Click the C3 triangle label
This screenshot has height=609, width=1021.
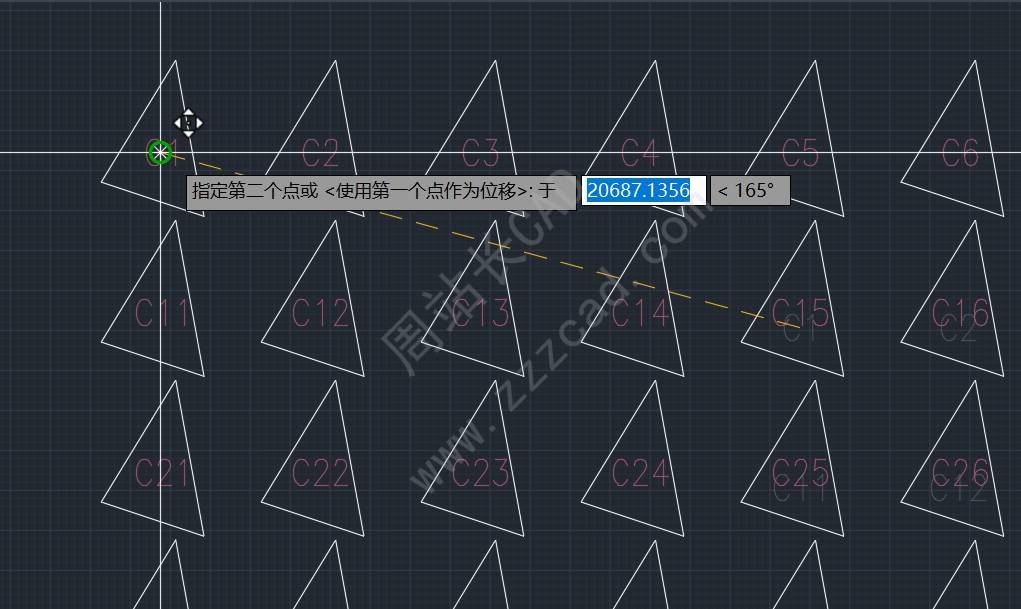click(481, 153)
